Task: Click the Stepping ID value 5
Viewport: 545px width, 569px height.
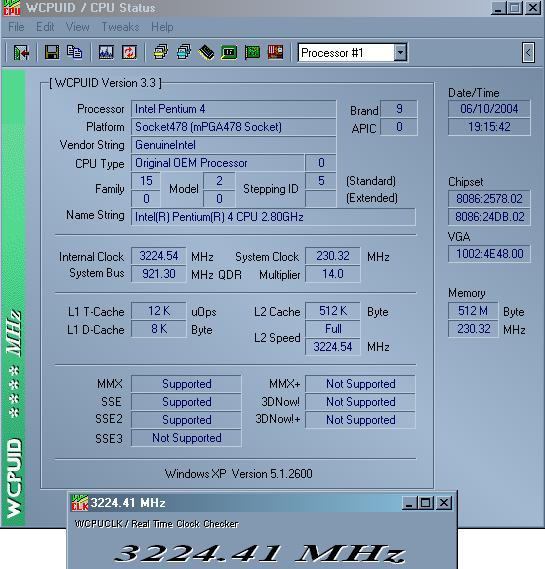Action: 321,181
